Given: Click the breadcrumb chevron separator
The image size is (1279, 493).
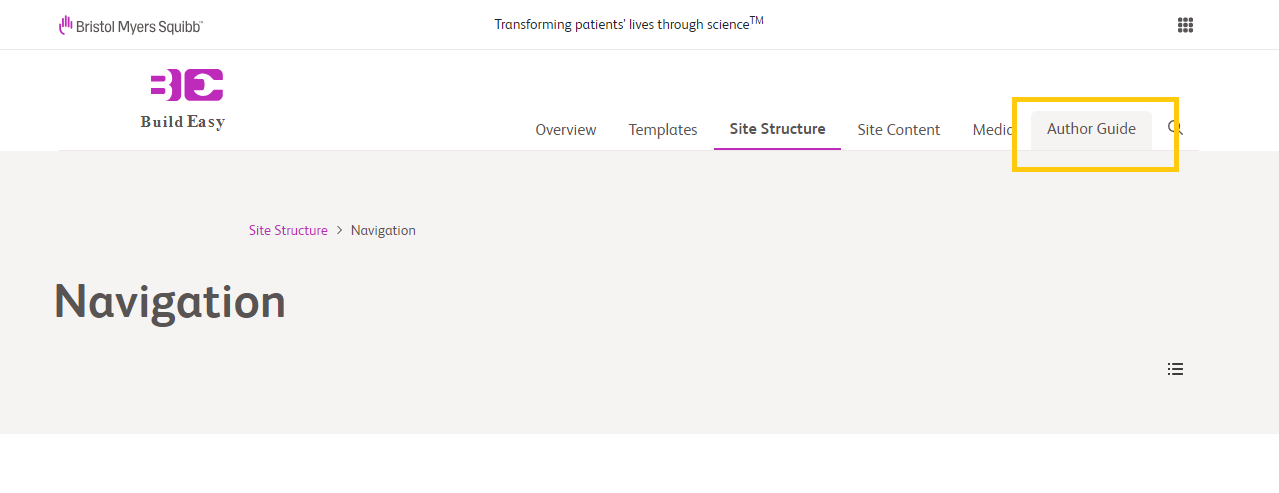Looking at the screenshot, I should pyautogui.click(x=339, y=230).
